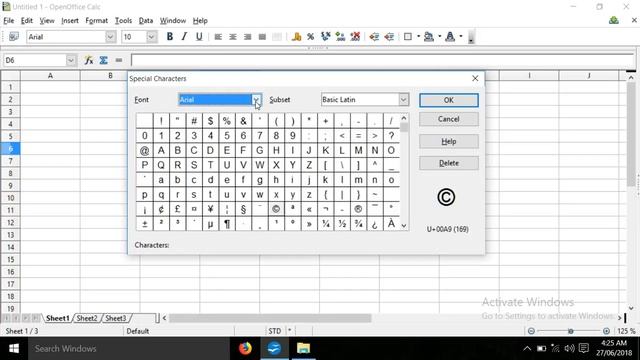The width and height of the screenshot is (640, 360).
Task: Click the Borders icon
Action: 407,37
